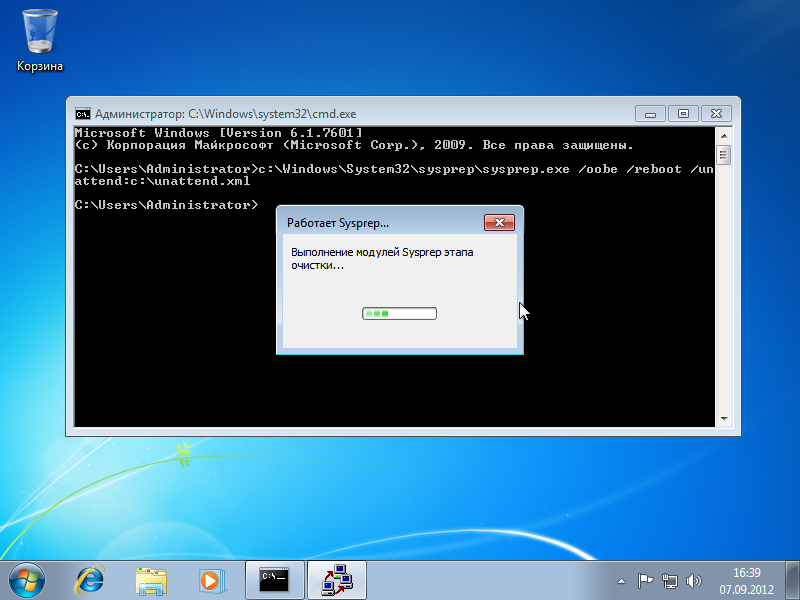Screen dimensions: 800x600
Task: Open the volume speaker tray icon
Action: point(694,581)
